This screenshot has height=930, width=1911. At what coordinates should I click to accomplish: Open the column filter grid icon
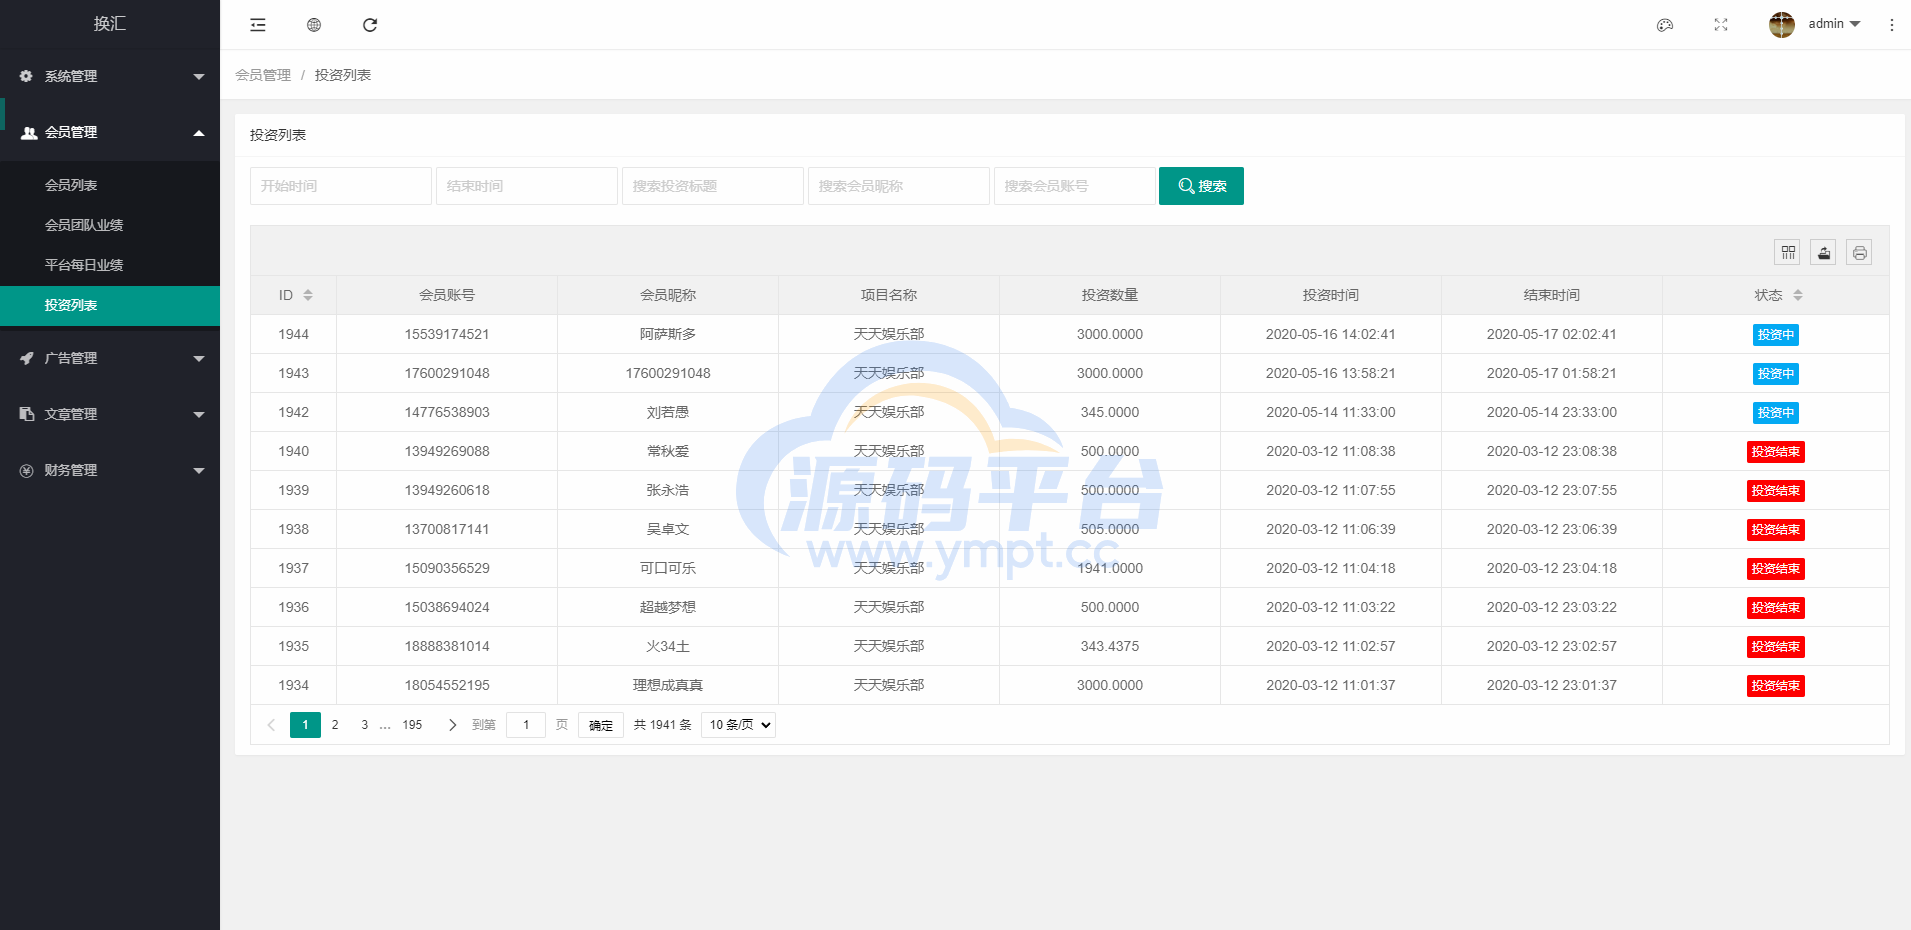point(1787,253)
